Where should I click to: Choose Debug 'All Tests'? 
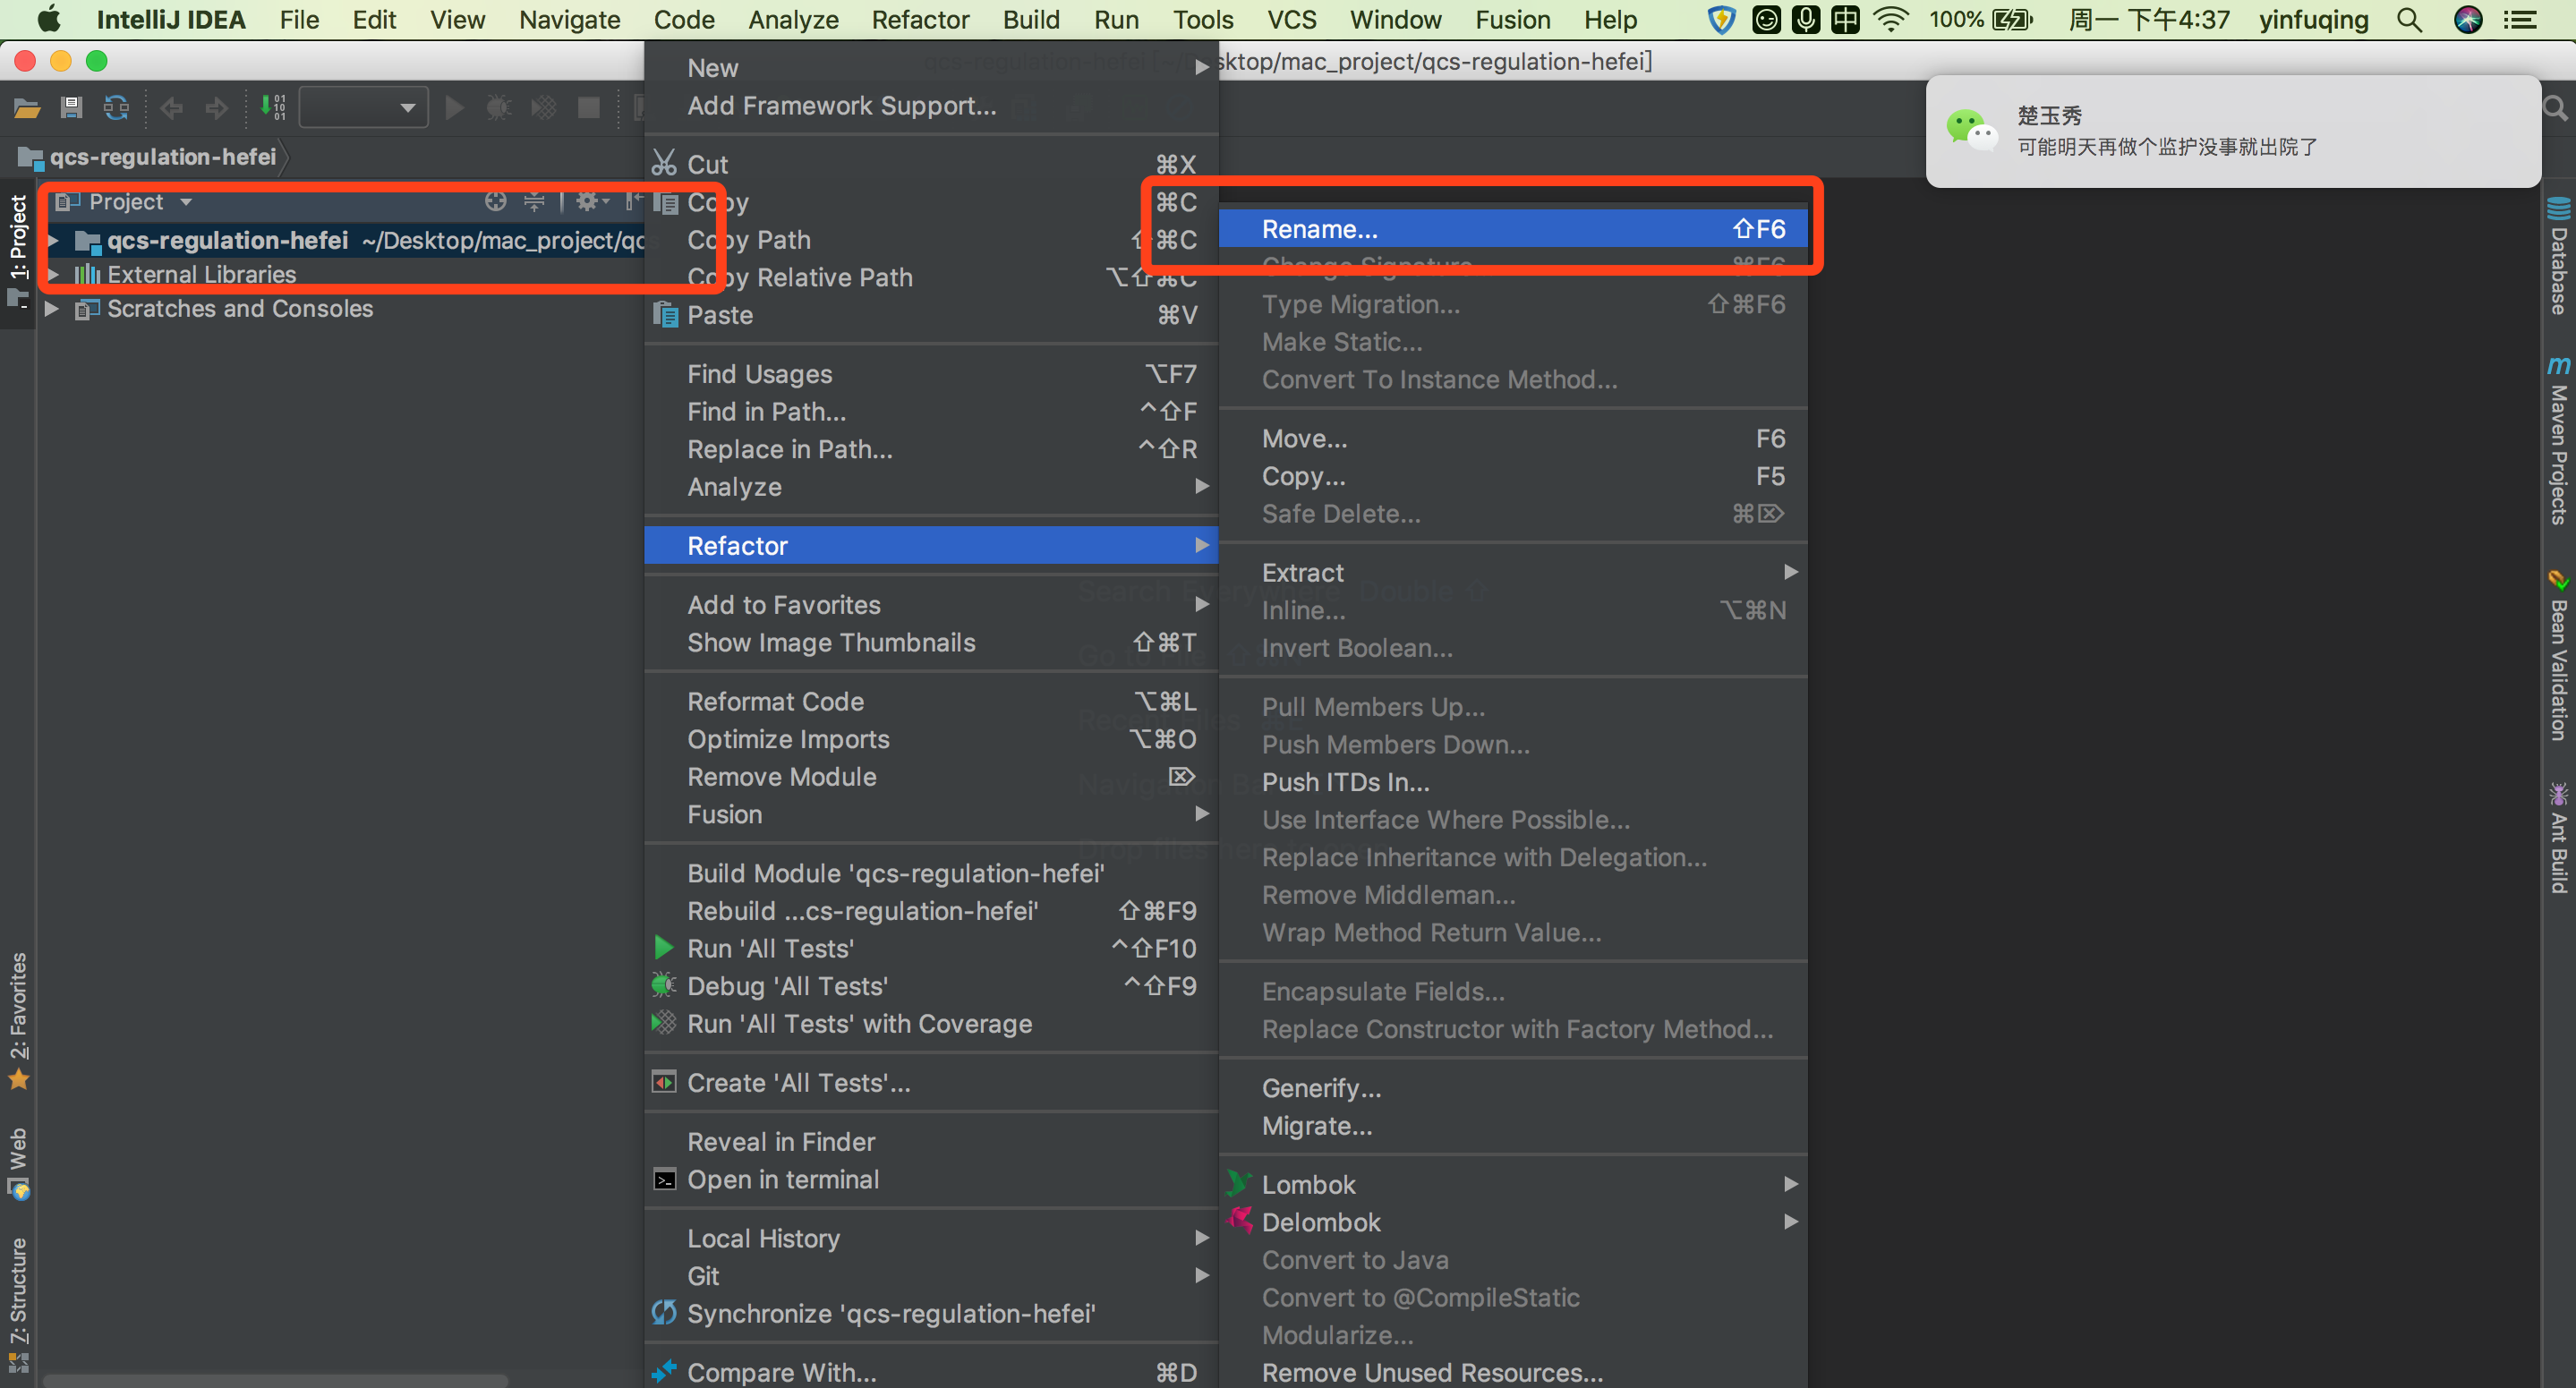pos(931,987)
